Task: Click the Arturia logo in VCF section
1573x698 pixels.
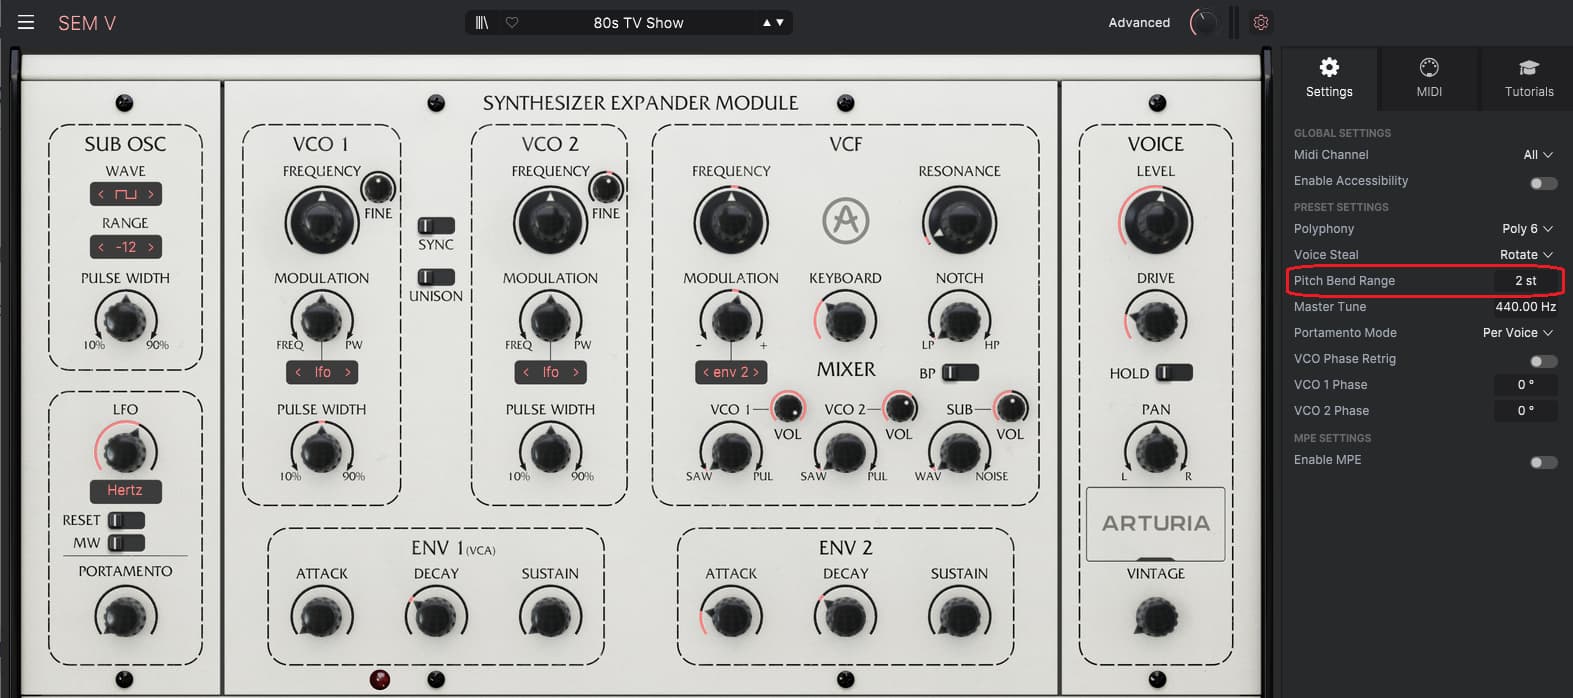Action: pos(845,221)
